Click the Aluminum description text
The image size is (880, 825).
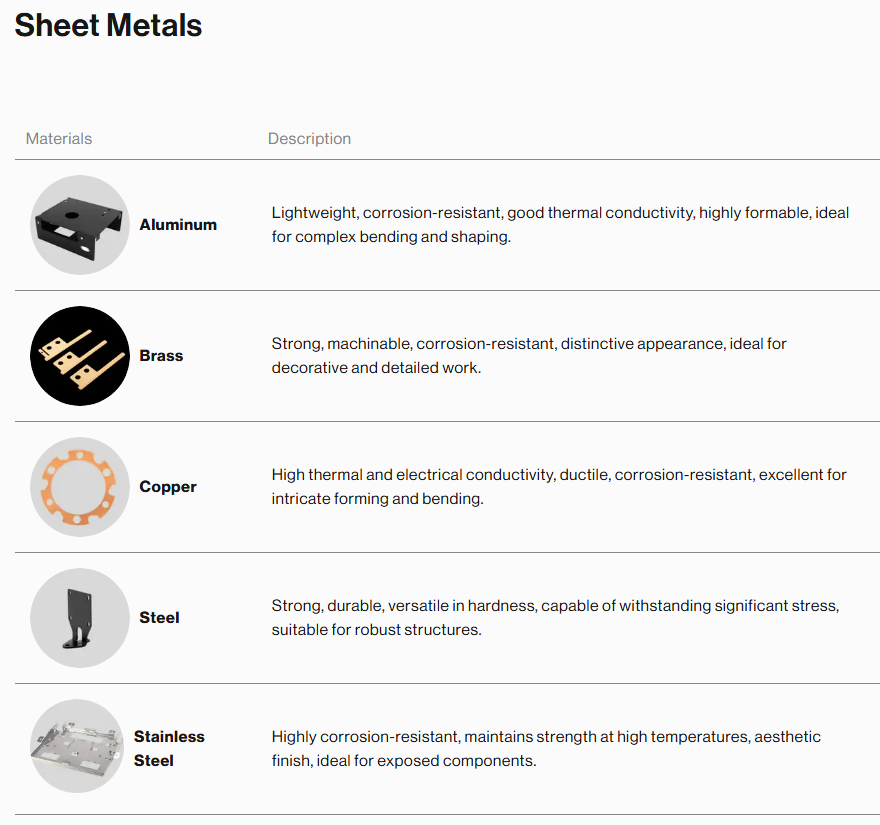pyautogui.click(x=560, y=225)
